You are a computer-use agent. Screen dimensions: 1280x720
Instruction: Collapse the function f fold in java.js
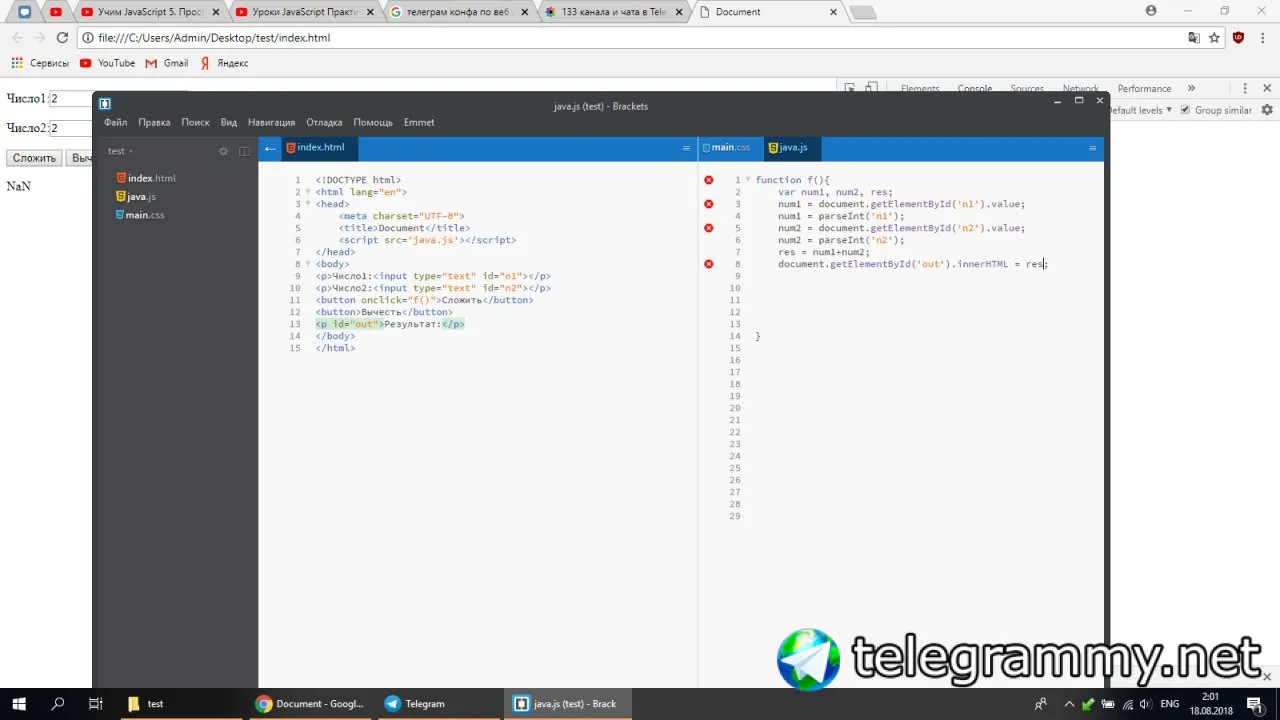coord(748,180)
